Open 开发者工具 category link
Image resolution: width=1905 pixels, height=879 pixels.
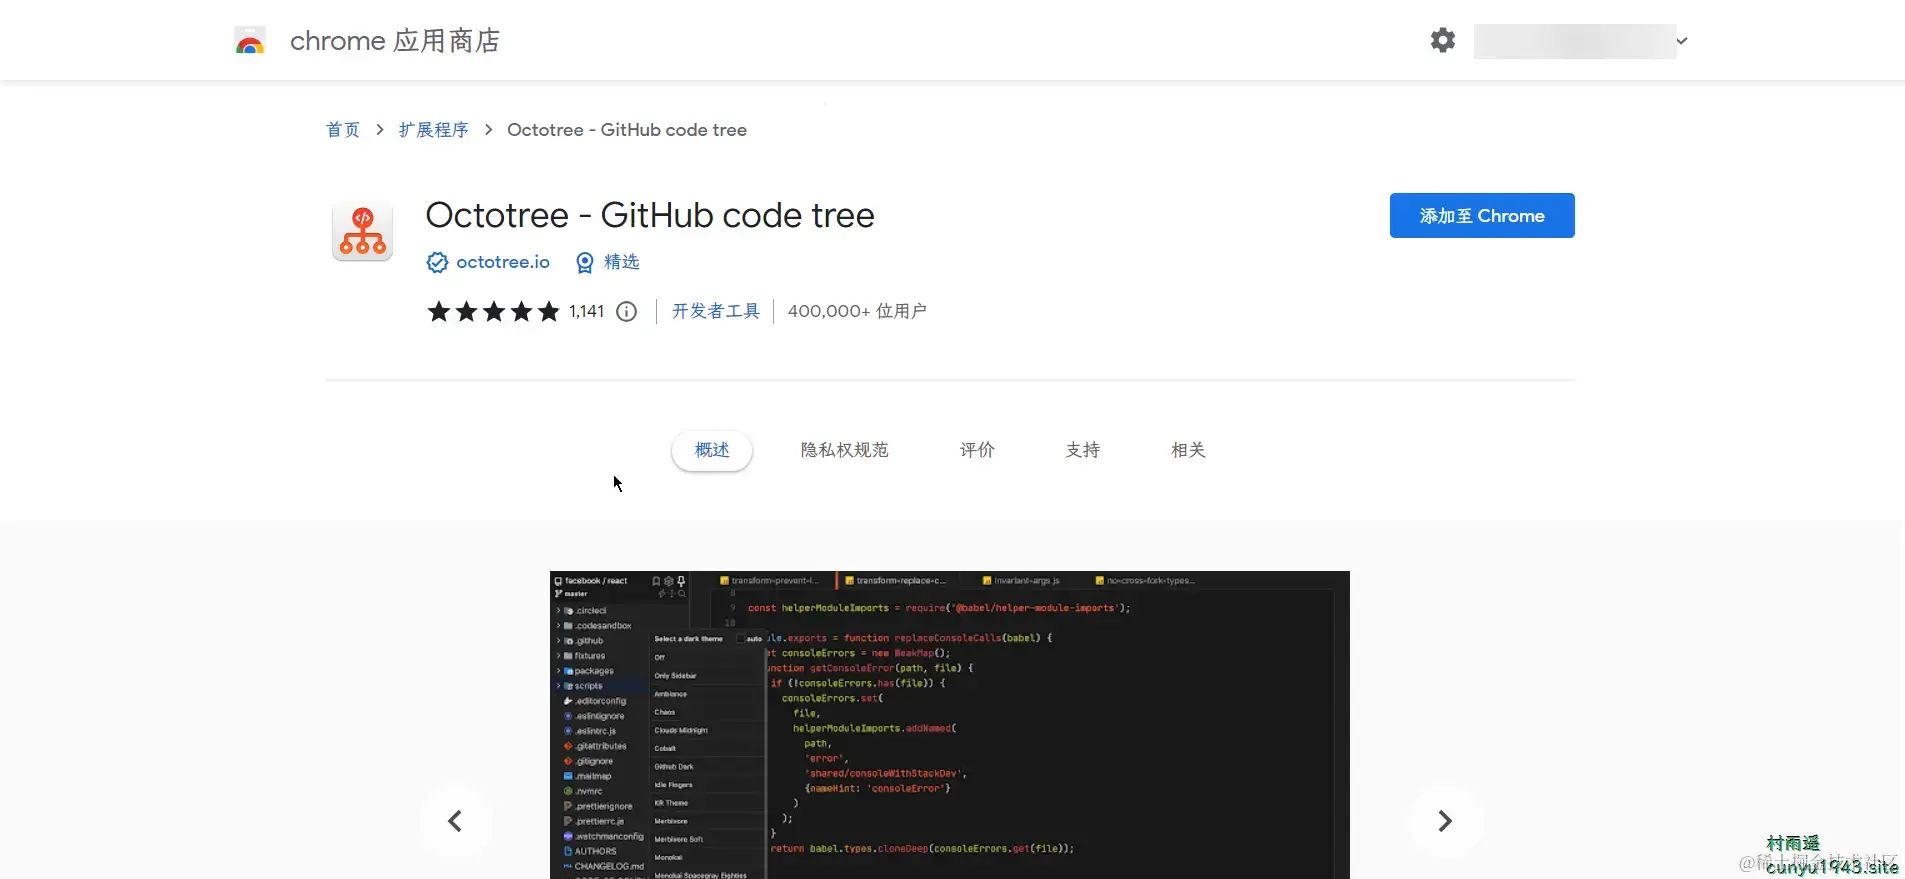pos(716,311)
